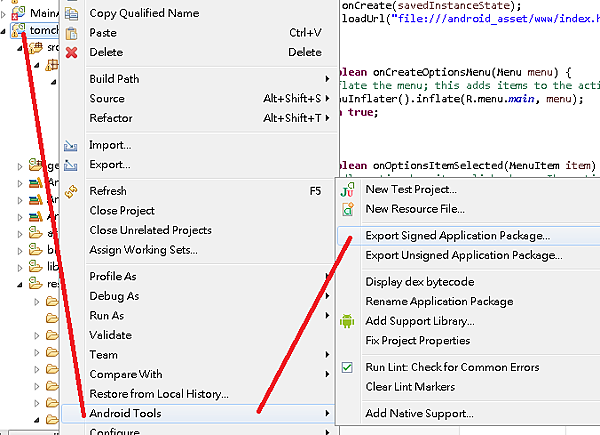
Task: Click the New Resource File icon
Action: [348, 209]
